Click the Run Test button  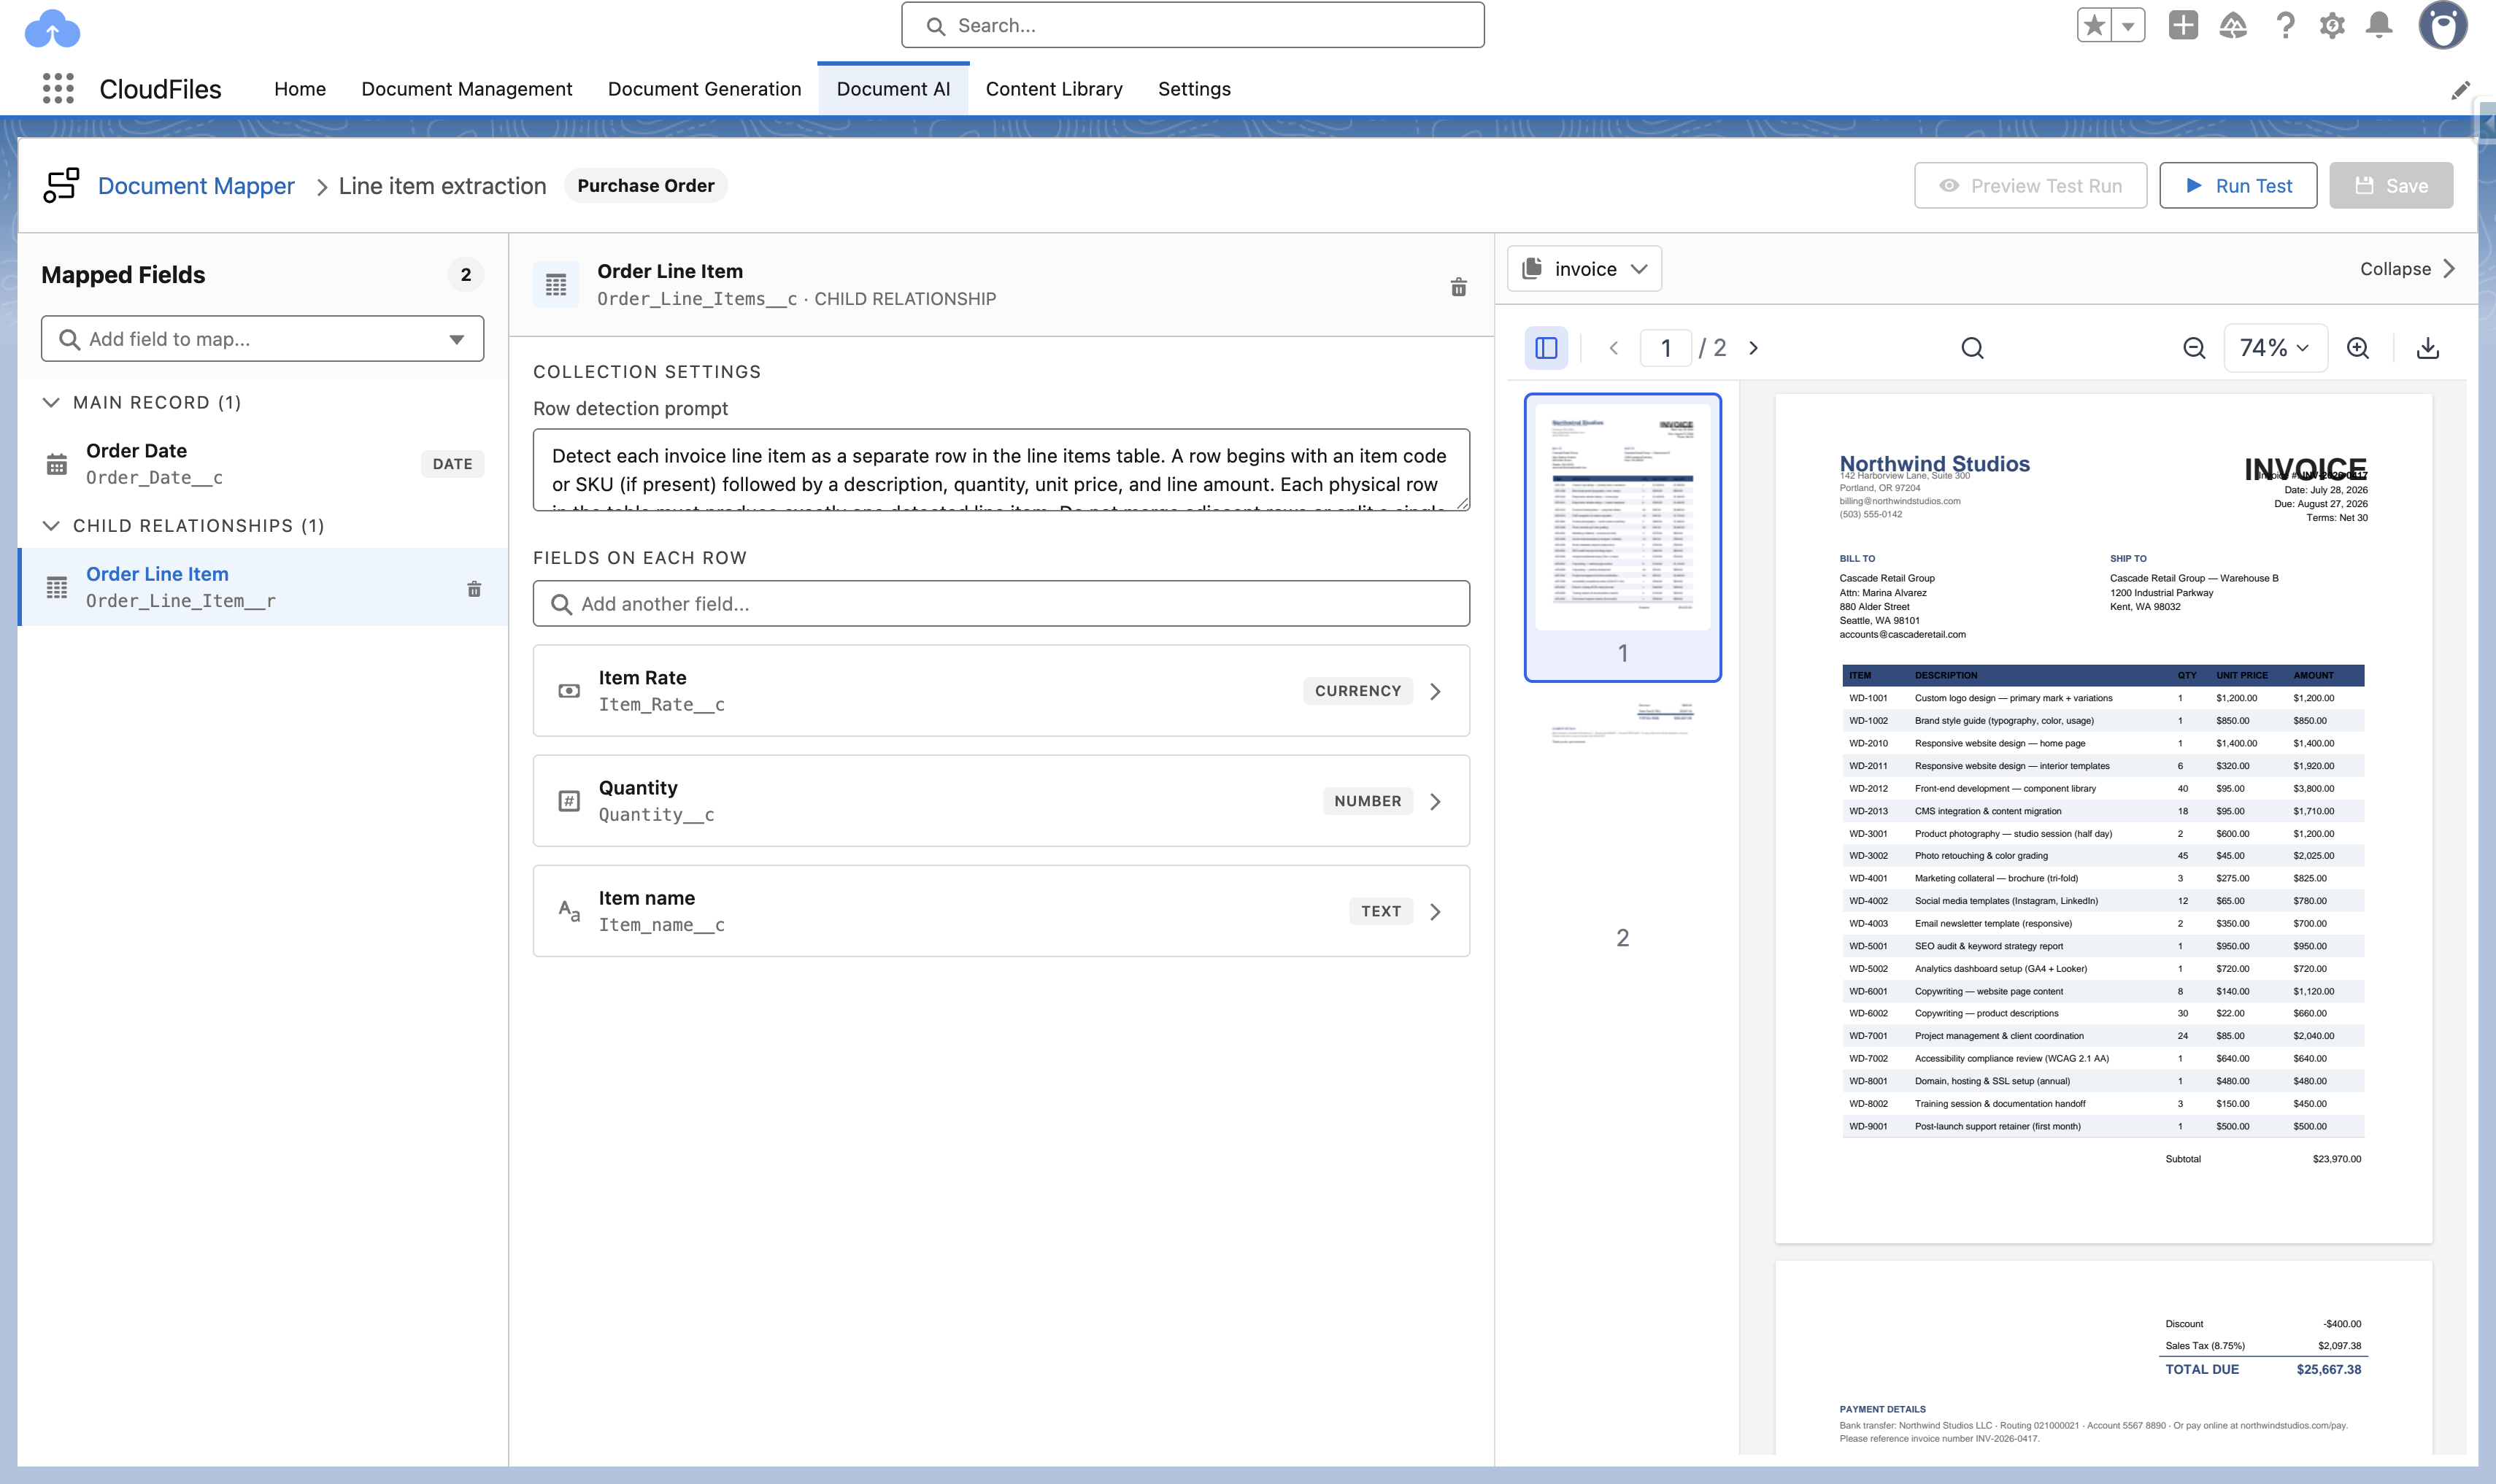pos(2238,186)
